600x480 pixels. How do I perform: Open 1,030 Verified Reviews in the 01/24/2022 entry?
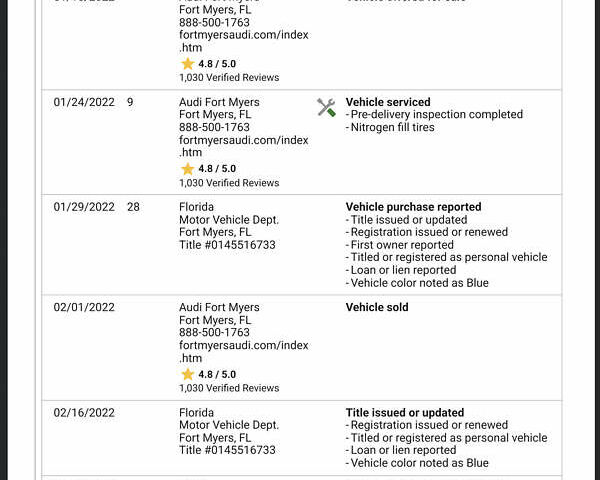[x=229, y=183]
